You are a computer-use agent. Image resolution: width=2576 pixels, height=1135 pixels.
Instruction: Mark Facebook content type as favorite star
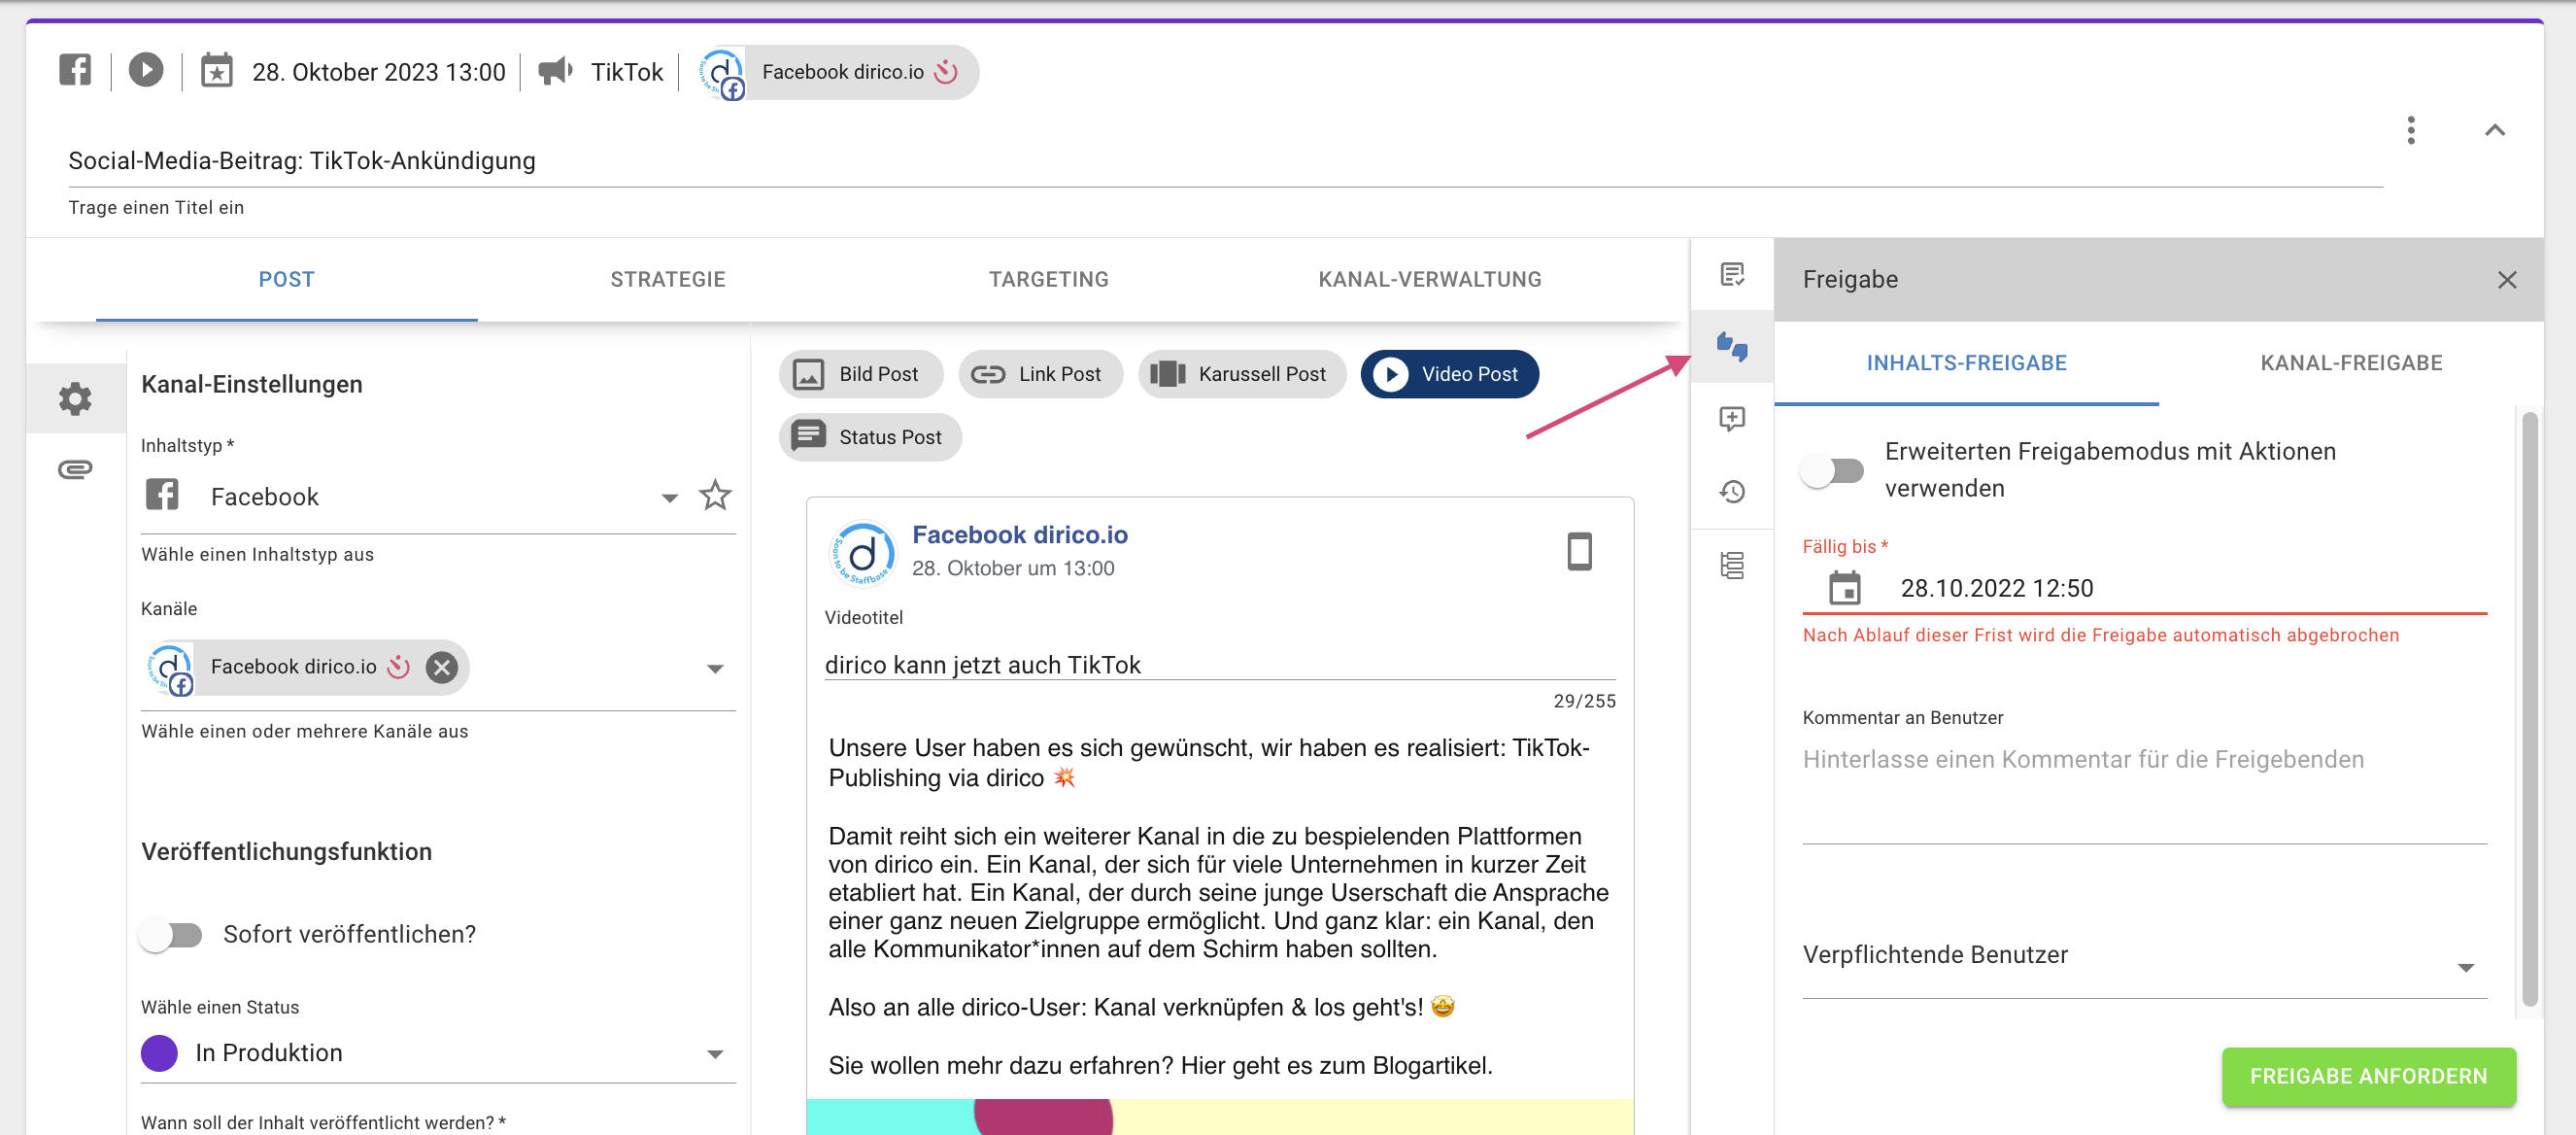click(x=715, y=495)
